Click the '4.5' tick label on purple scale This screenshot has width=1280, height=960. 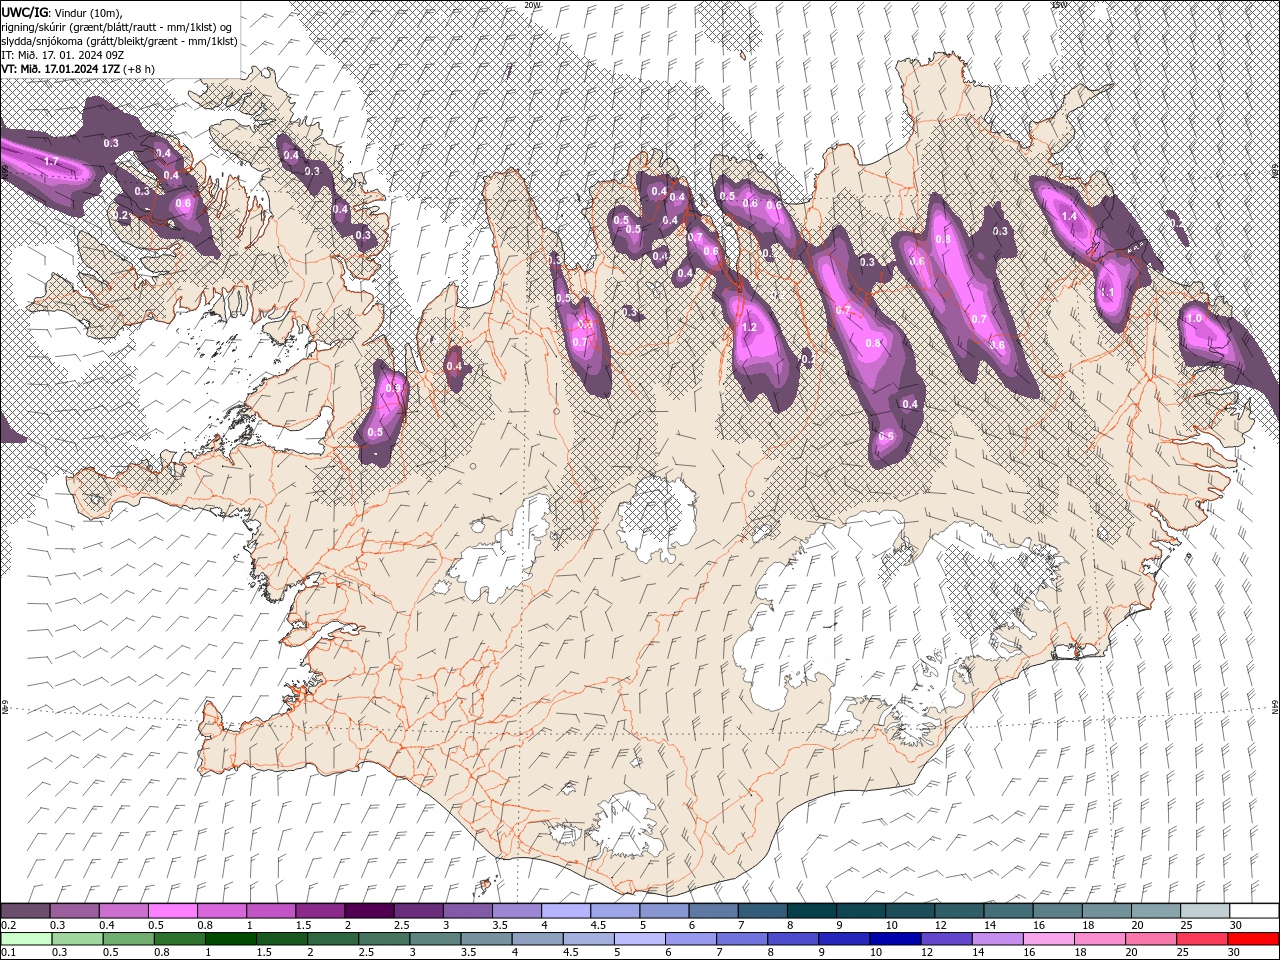pos(598,925)
